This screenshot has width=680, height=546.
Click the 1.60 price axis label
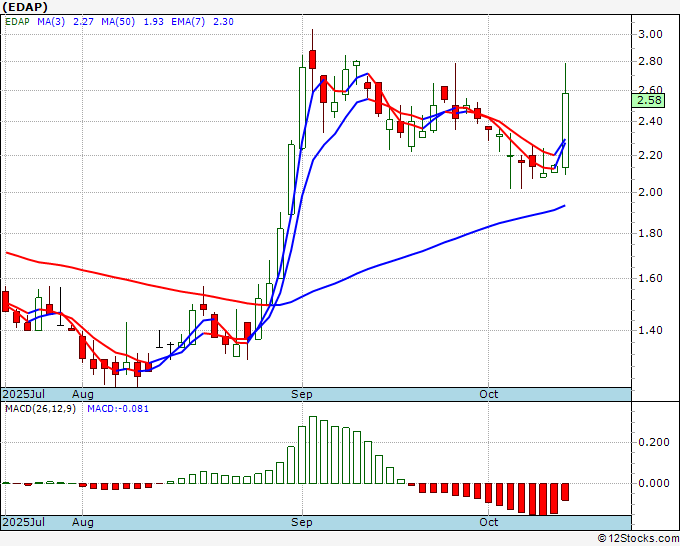click(x=651, y=278)
